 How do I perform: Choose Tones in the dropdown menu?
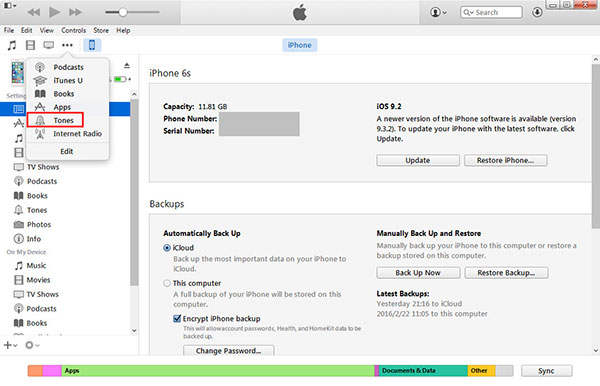[55, 120]
